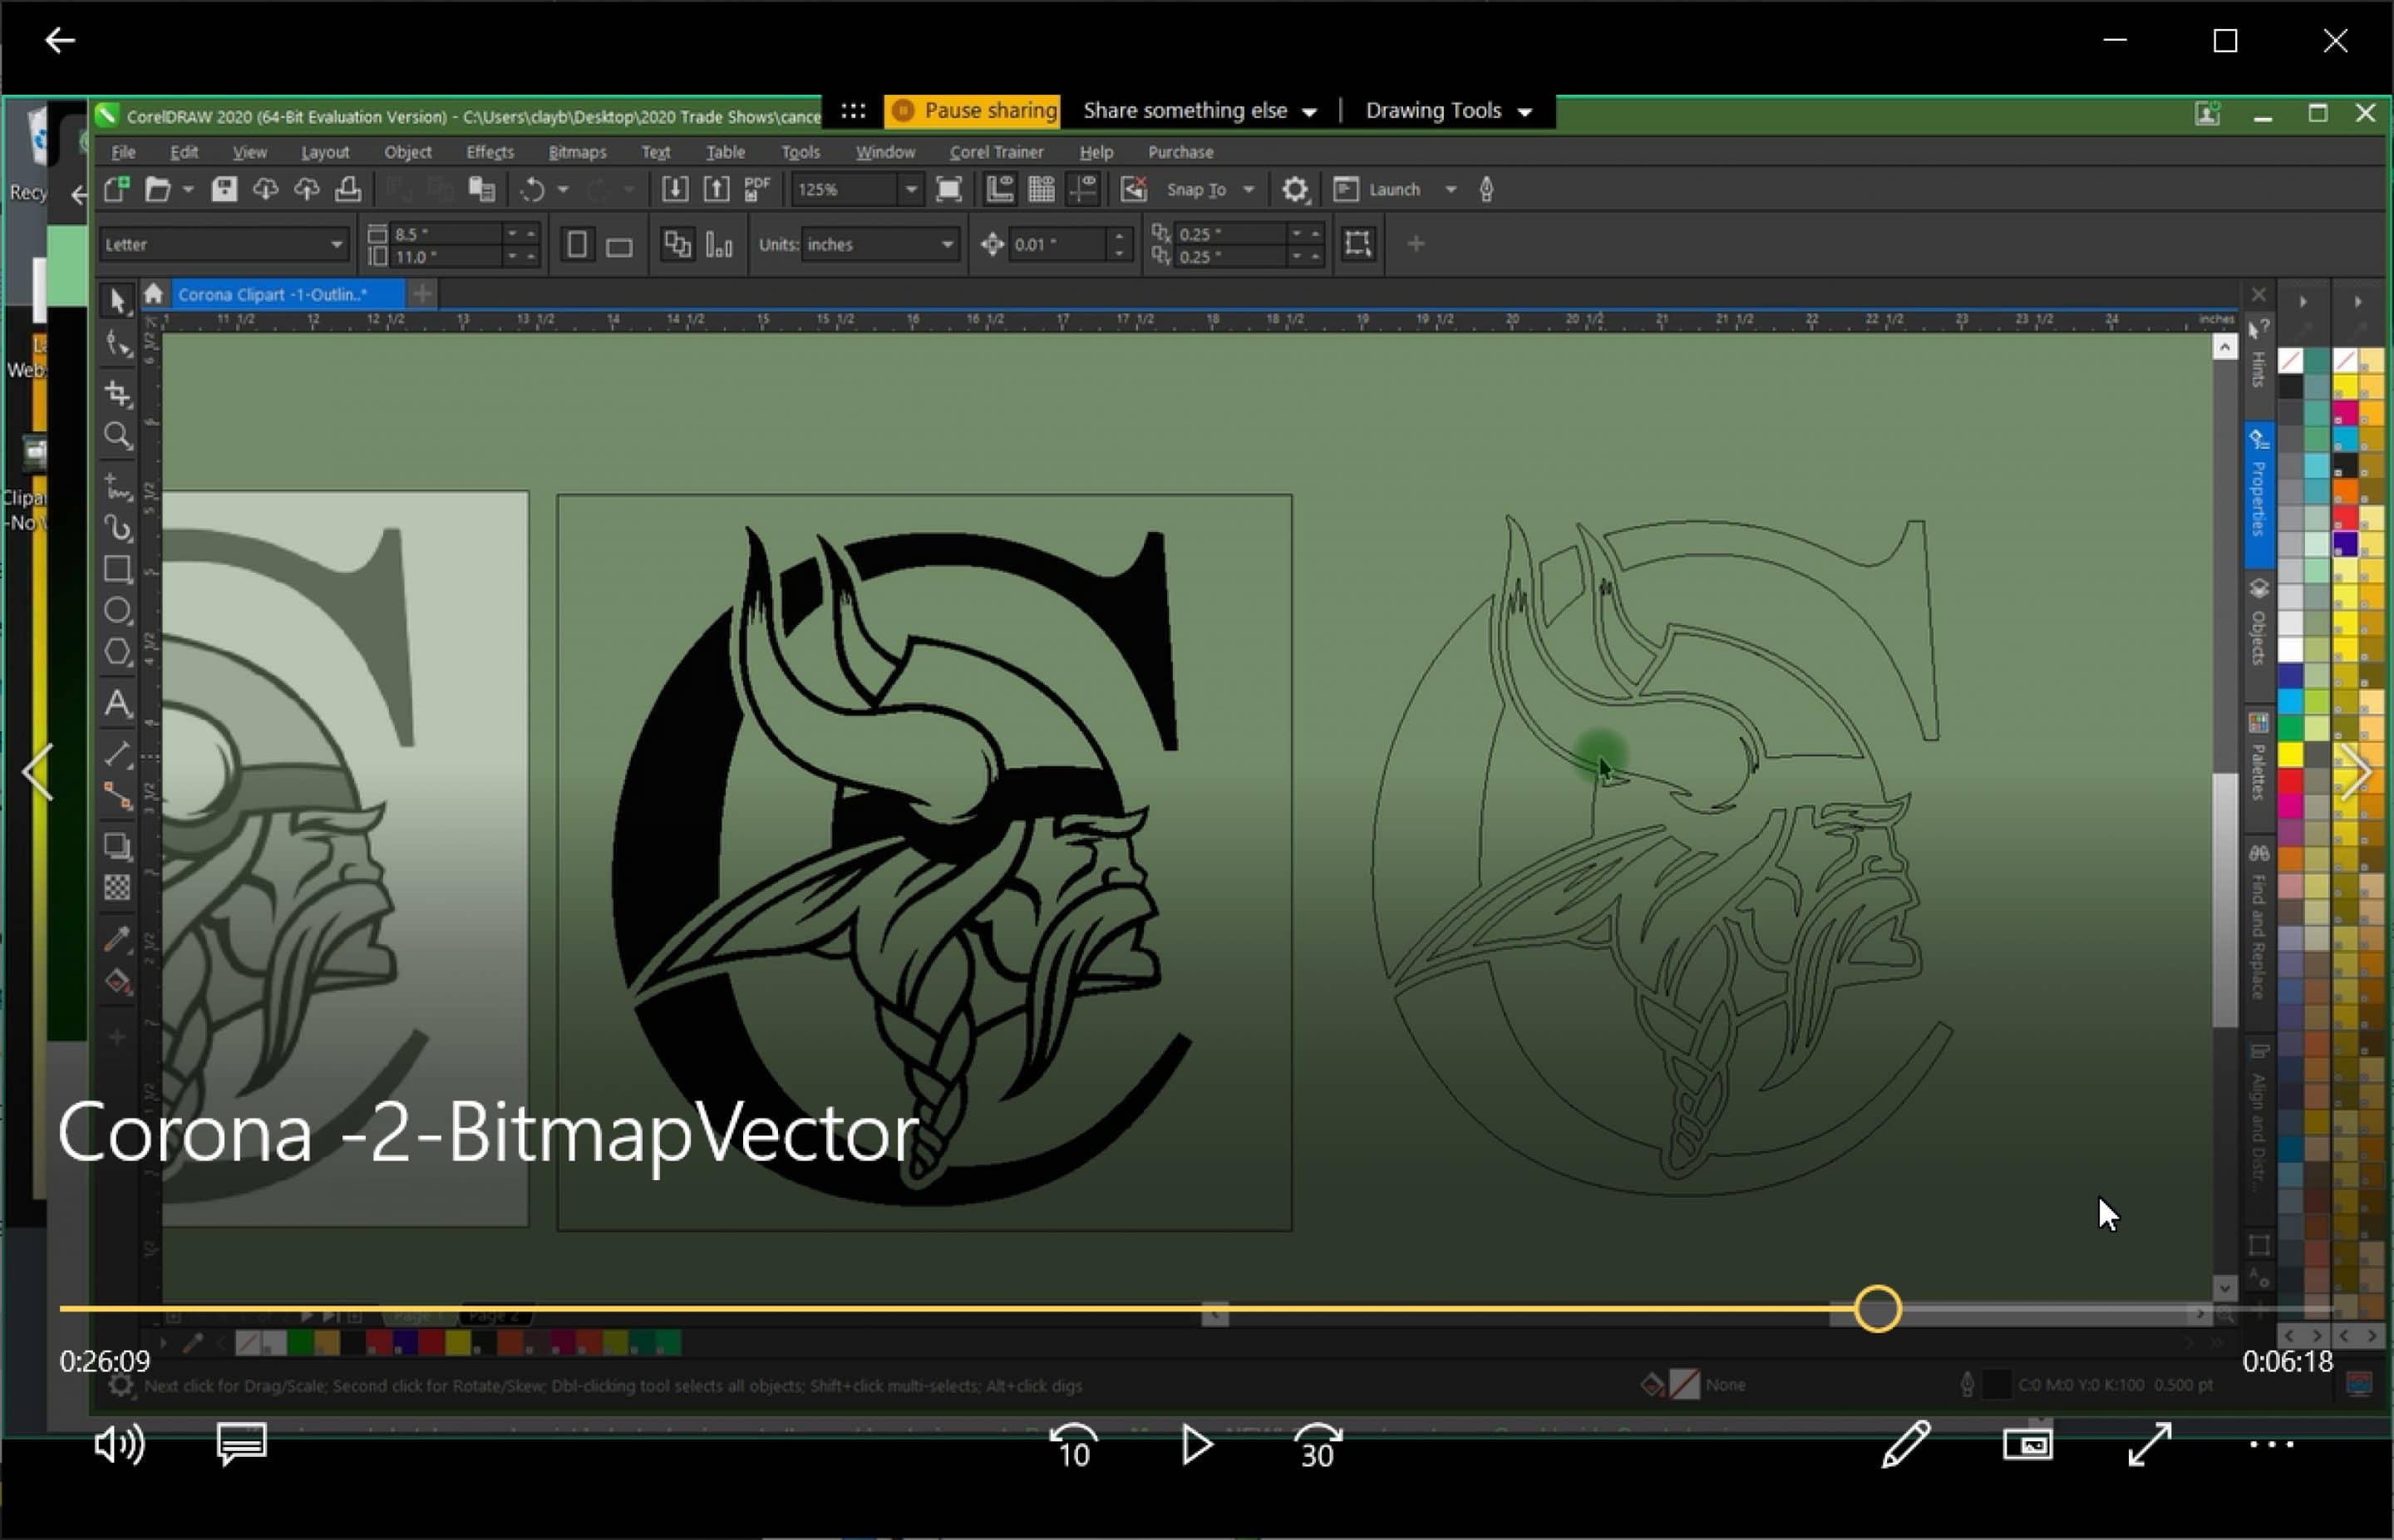The width and height of the screenshot is (2394, 1540).
Task: Select the Artistic Media tool
Action: pyautogui.click(x=117, y=528)
